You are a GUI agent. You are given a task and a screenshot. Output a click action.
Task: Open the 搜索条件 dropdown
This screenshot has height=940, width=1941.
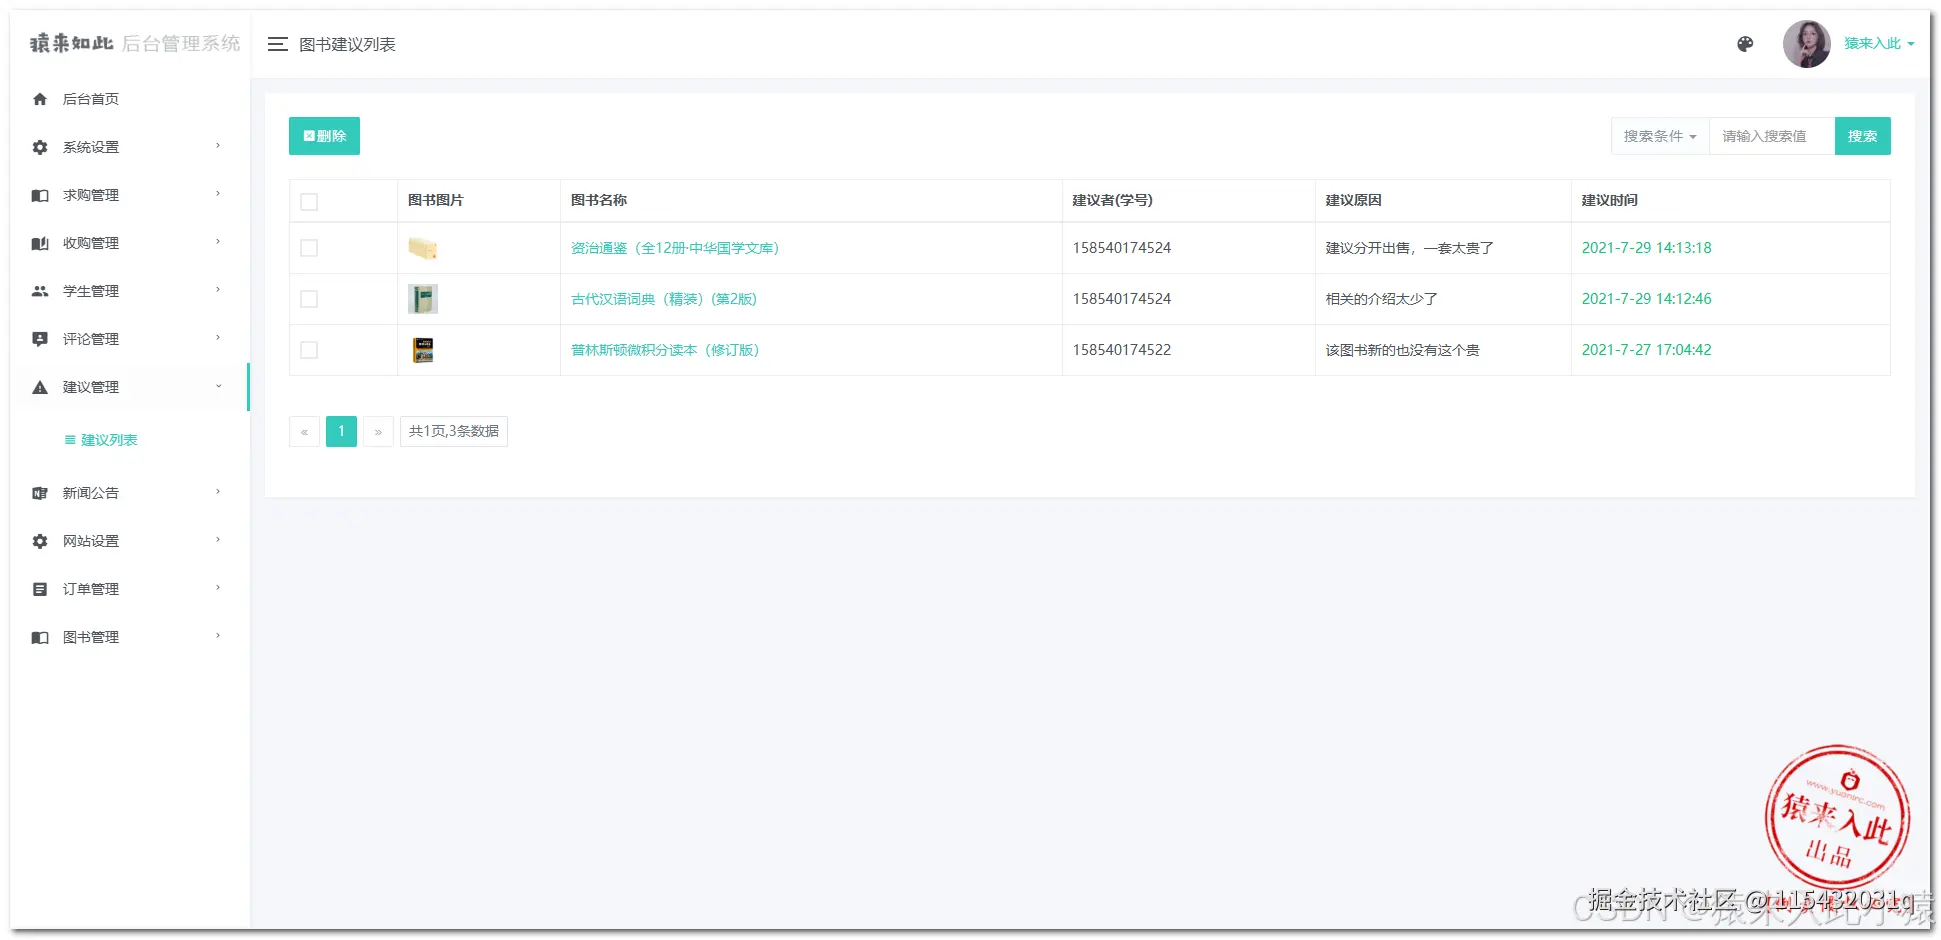tap(1660, 136)
